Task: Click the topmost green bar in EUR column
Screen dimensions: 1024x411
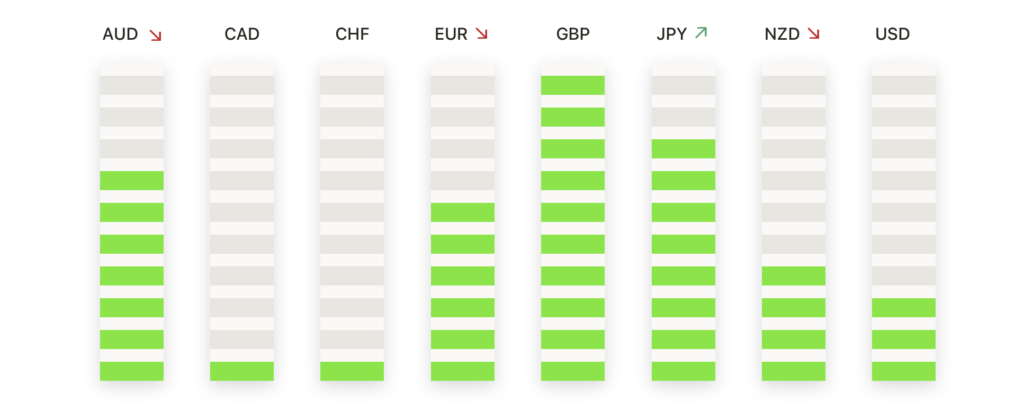Action: pos(462,212)
